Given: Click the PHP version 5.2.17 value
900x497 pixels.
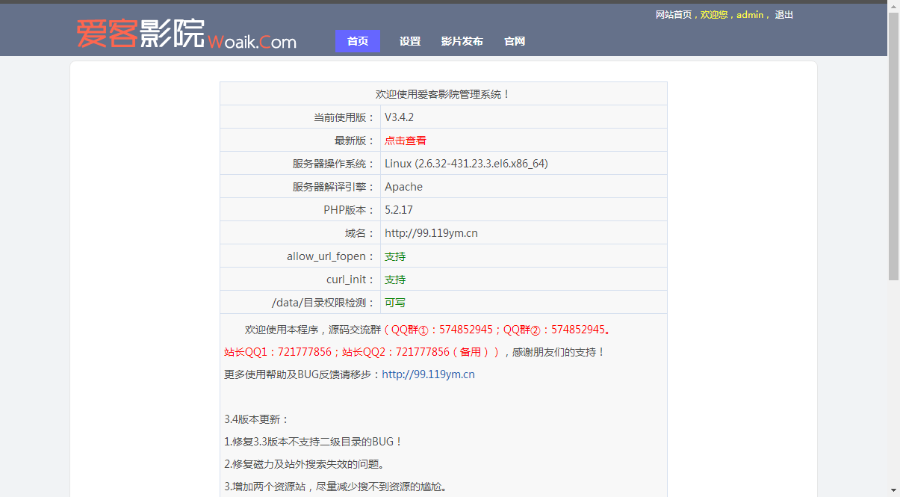Looking at the screenshot, I should tap(398, 210).
